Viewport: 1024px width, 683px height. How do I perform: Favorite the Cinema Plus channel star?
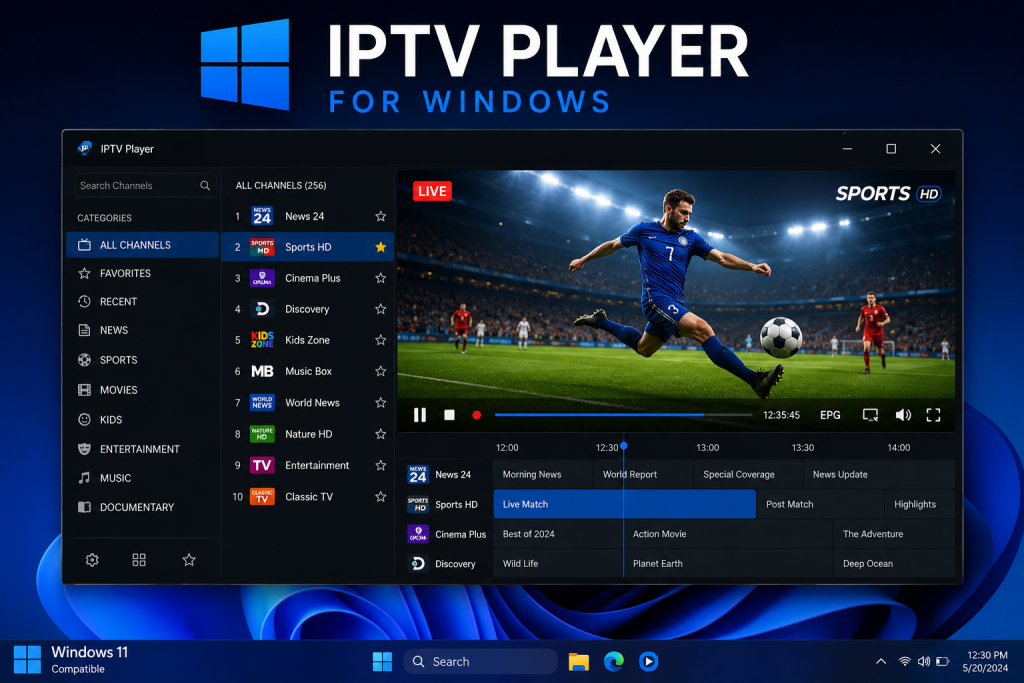click(381, 278)
